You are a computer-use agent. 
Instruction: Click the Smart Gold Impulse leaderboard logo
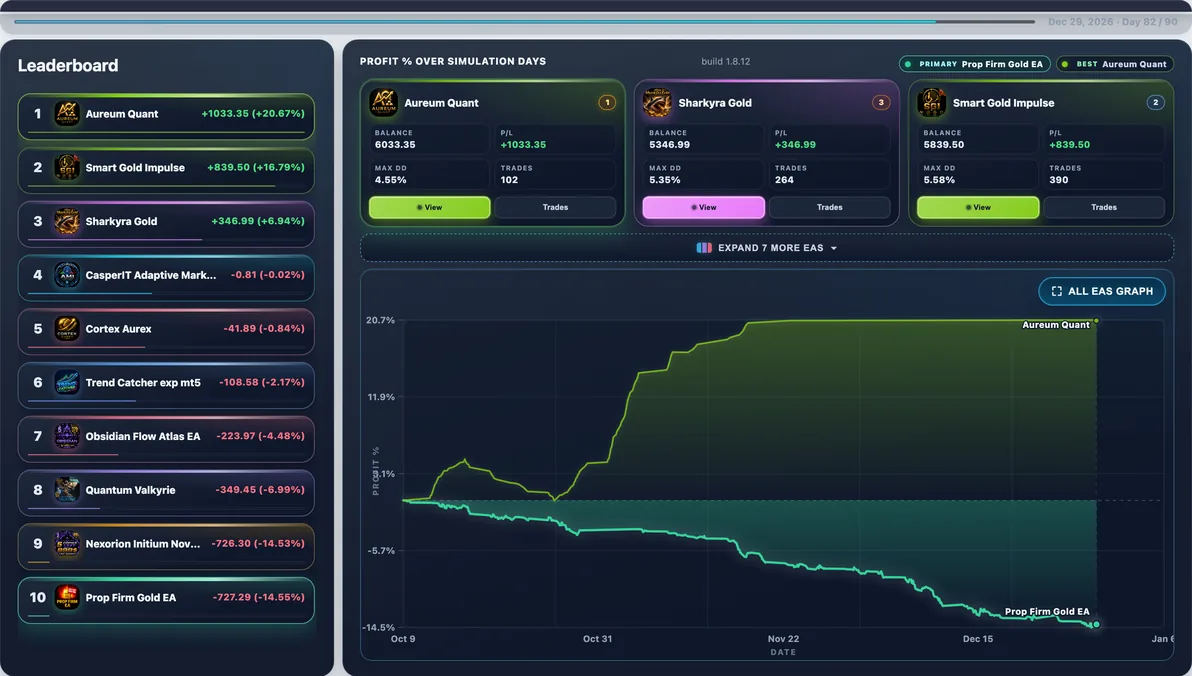pyautogui.click(x=67, y=167)
